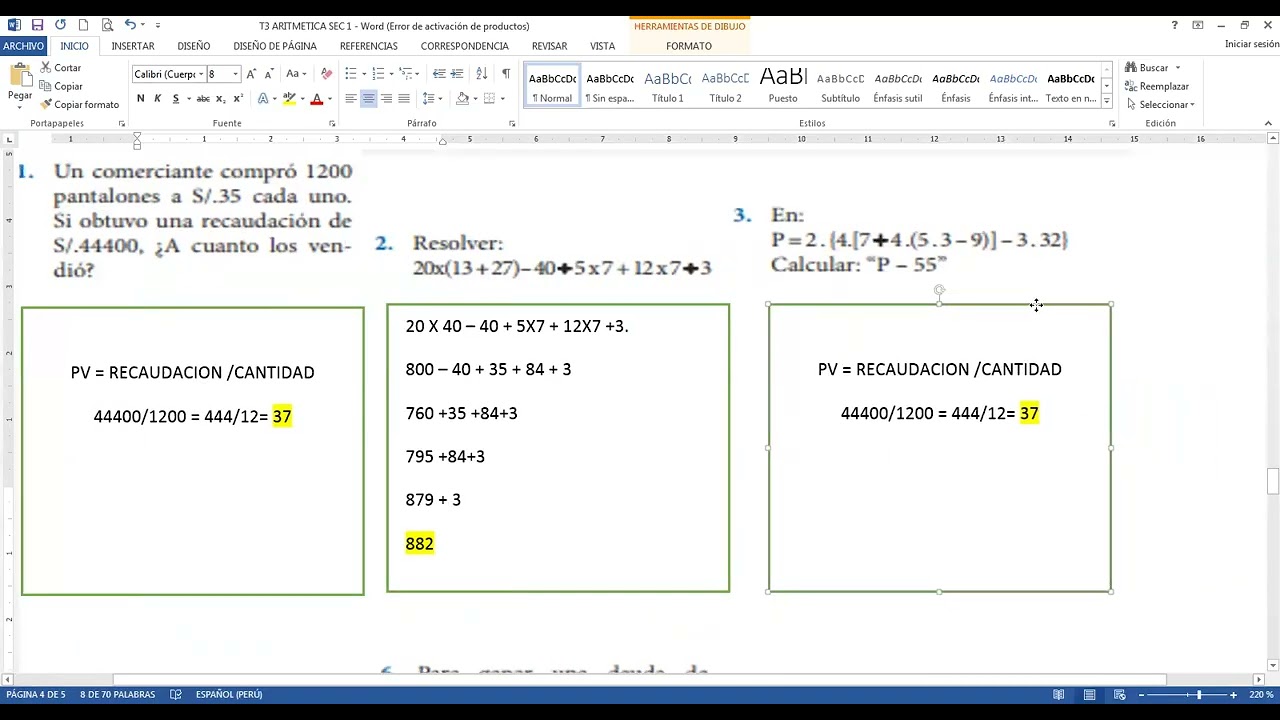Viewport: 1280px width, 720px height.
Task: Save document with the floppy disk icon
Action: [37, 25]
